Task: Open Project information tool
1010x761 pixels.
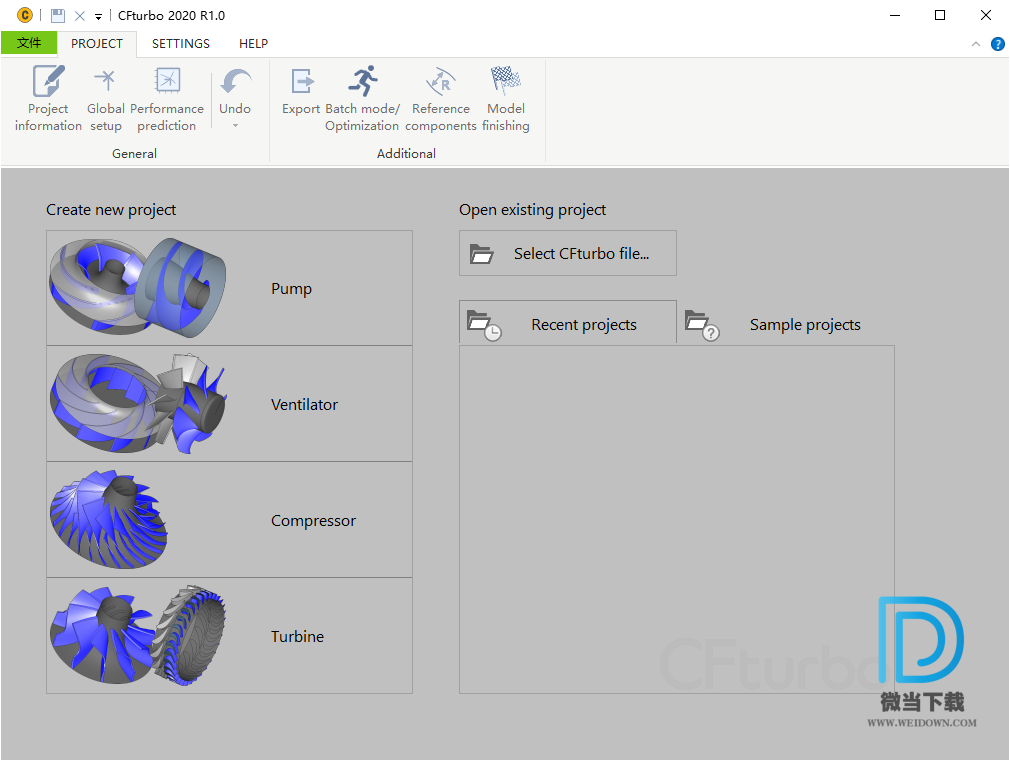Action: (48, 99)
